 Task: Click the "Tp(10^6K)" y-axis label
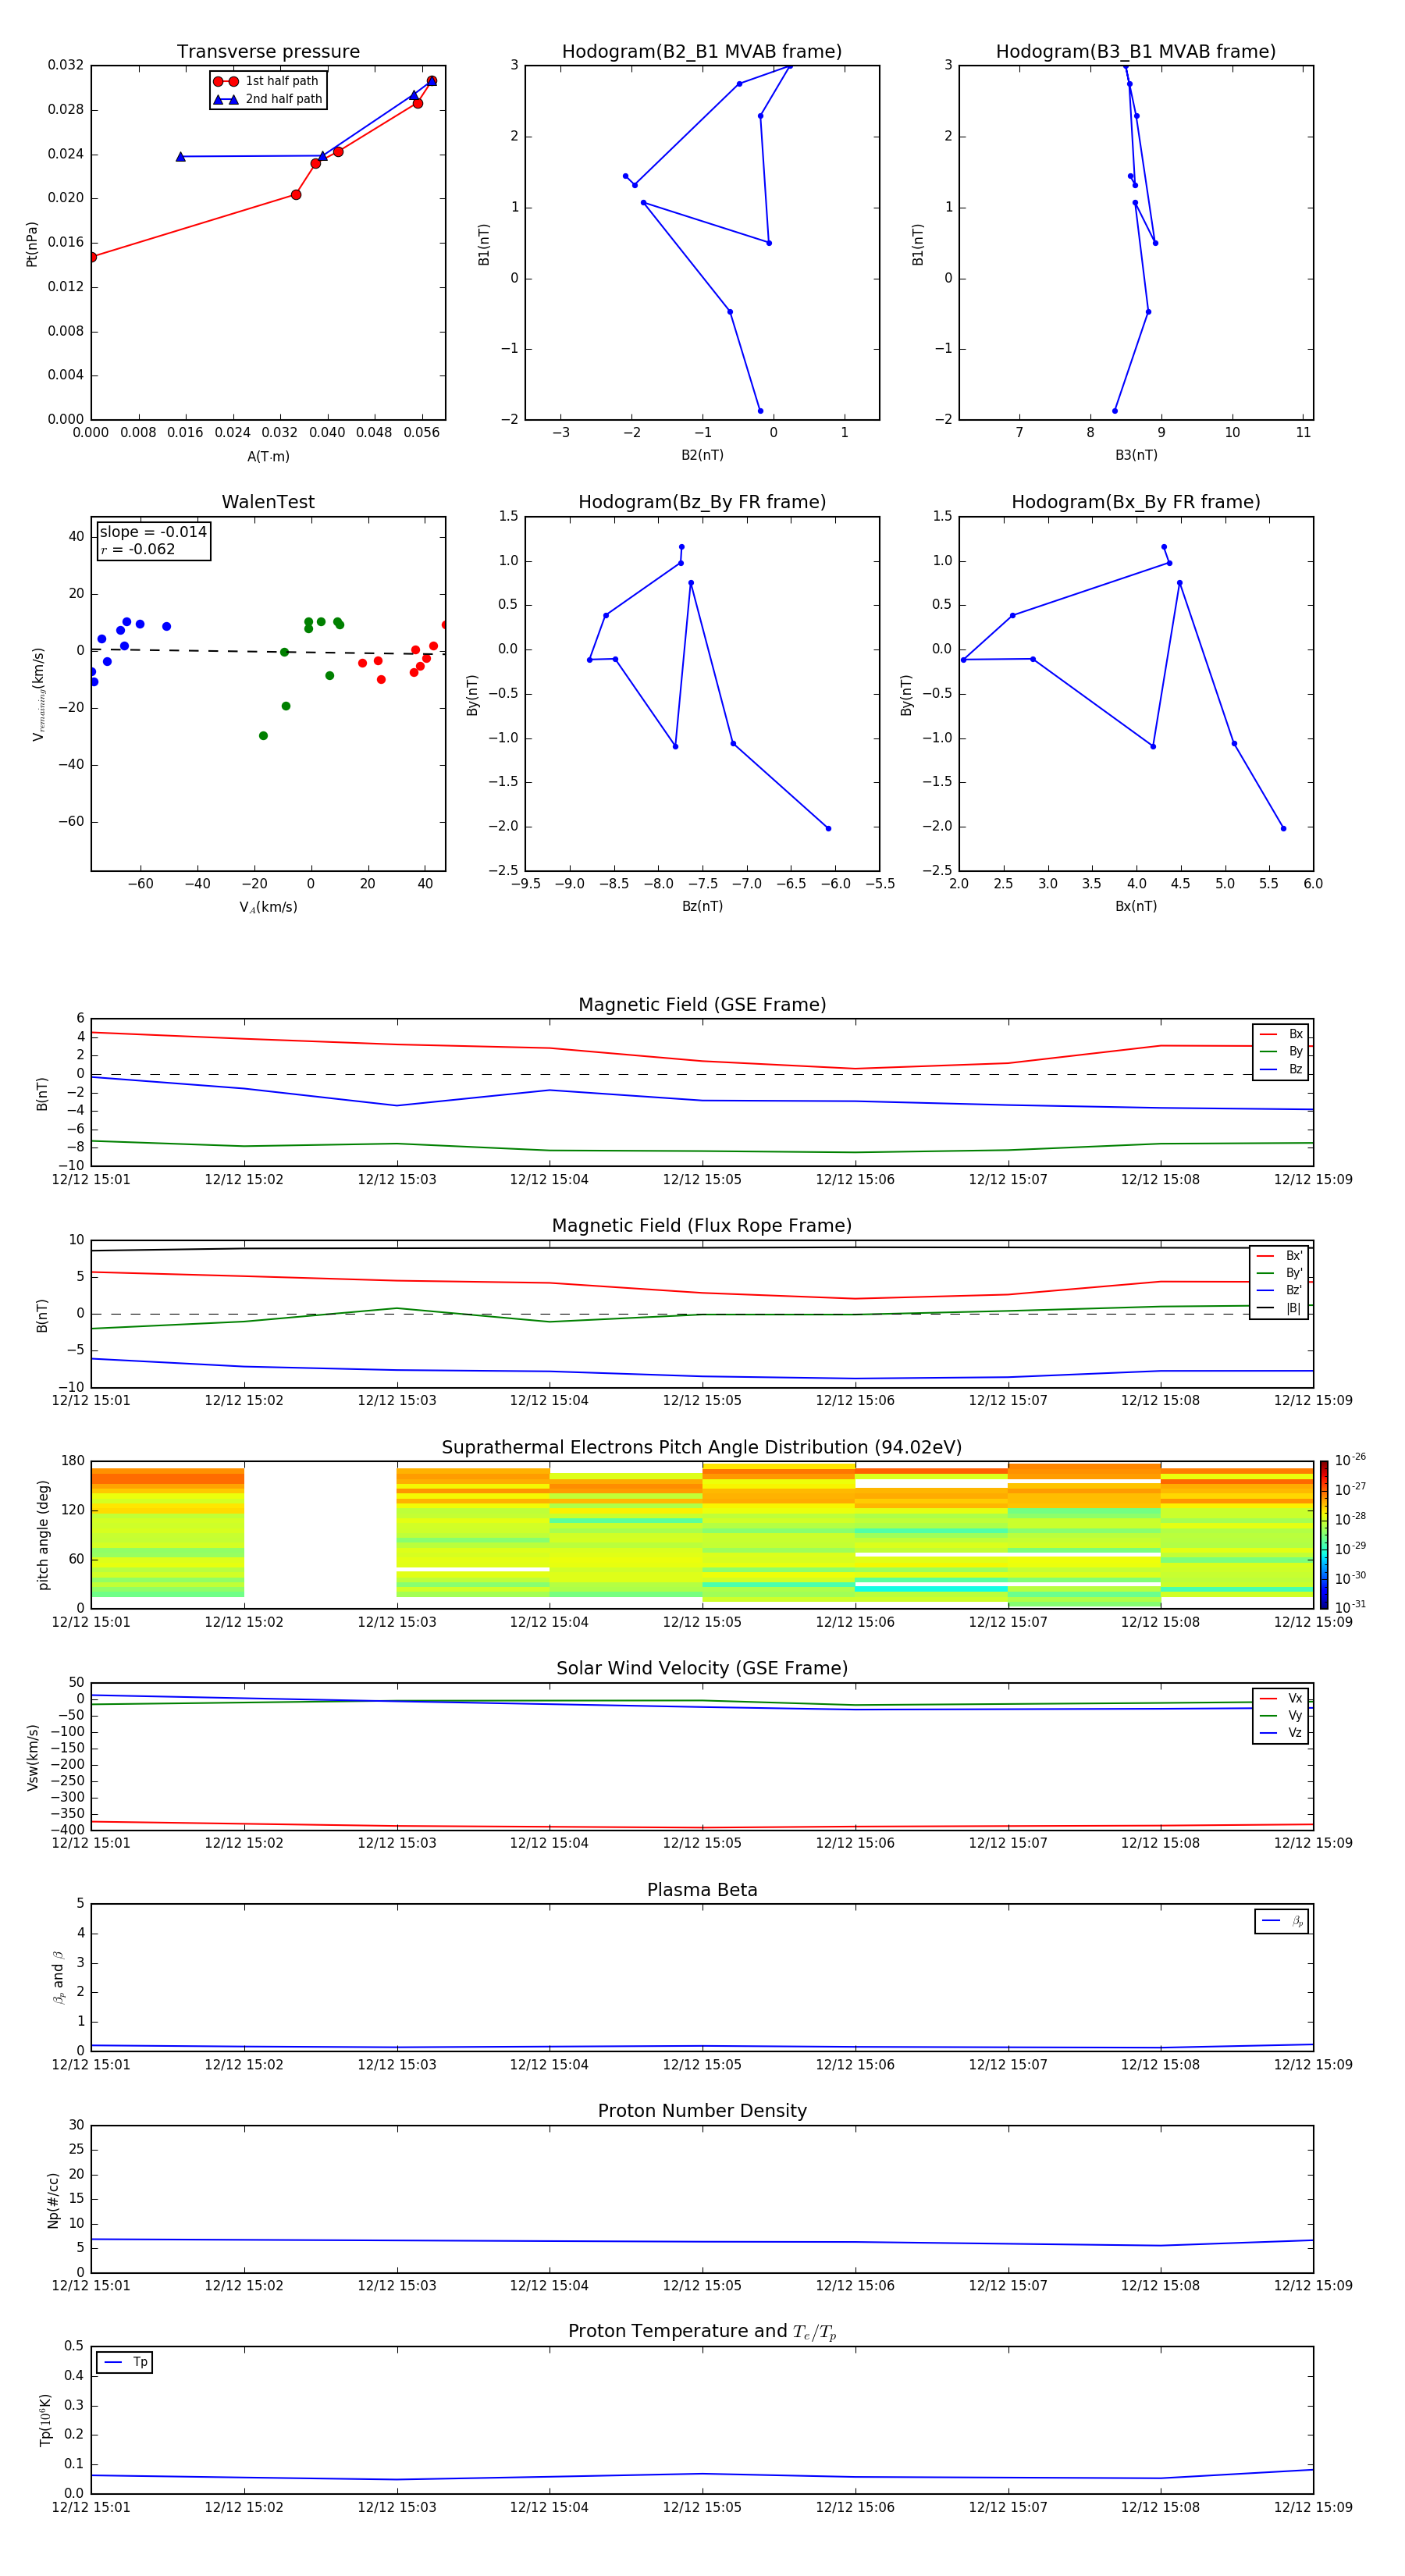point(46,2420)
